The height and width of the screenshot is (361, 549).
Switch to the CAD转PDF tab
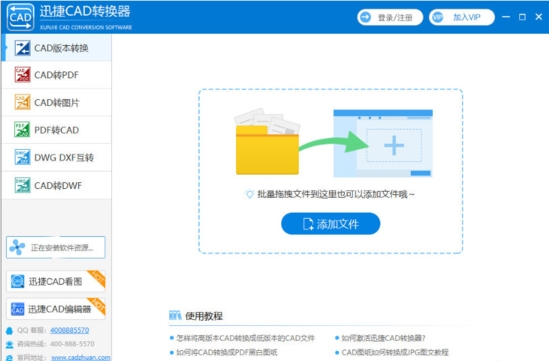click(57, 75)
